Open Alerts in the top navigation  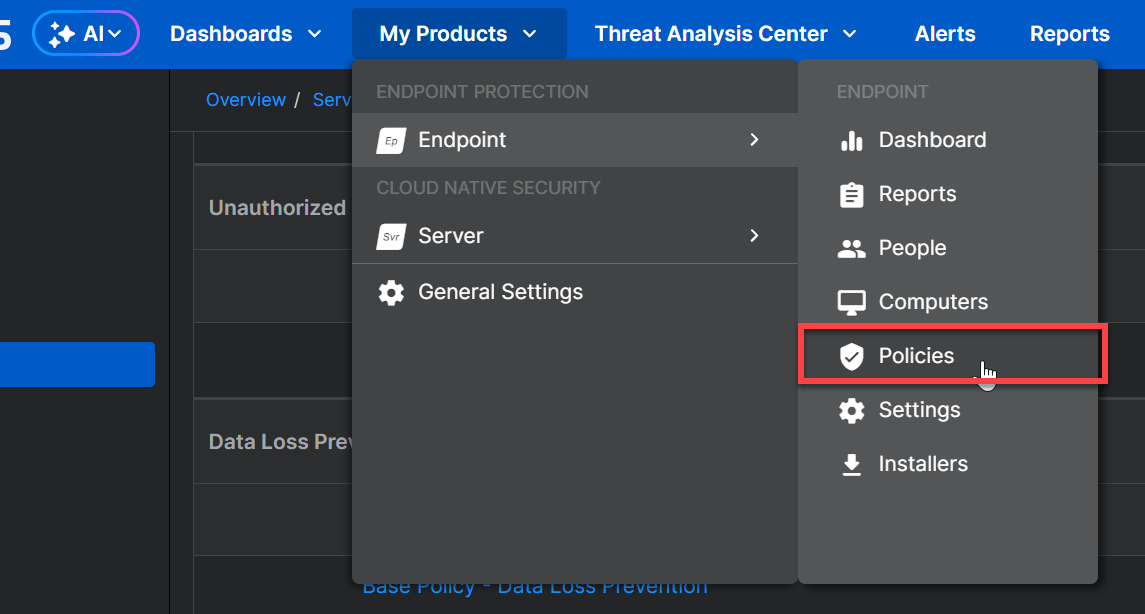(945, 34)
